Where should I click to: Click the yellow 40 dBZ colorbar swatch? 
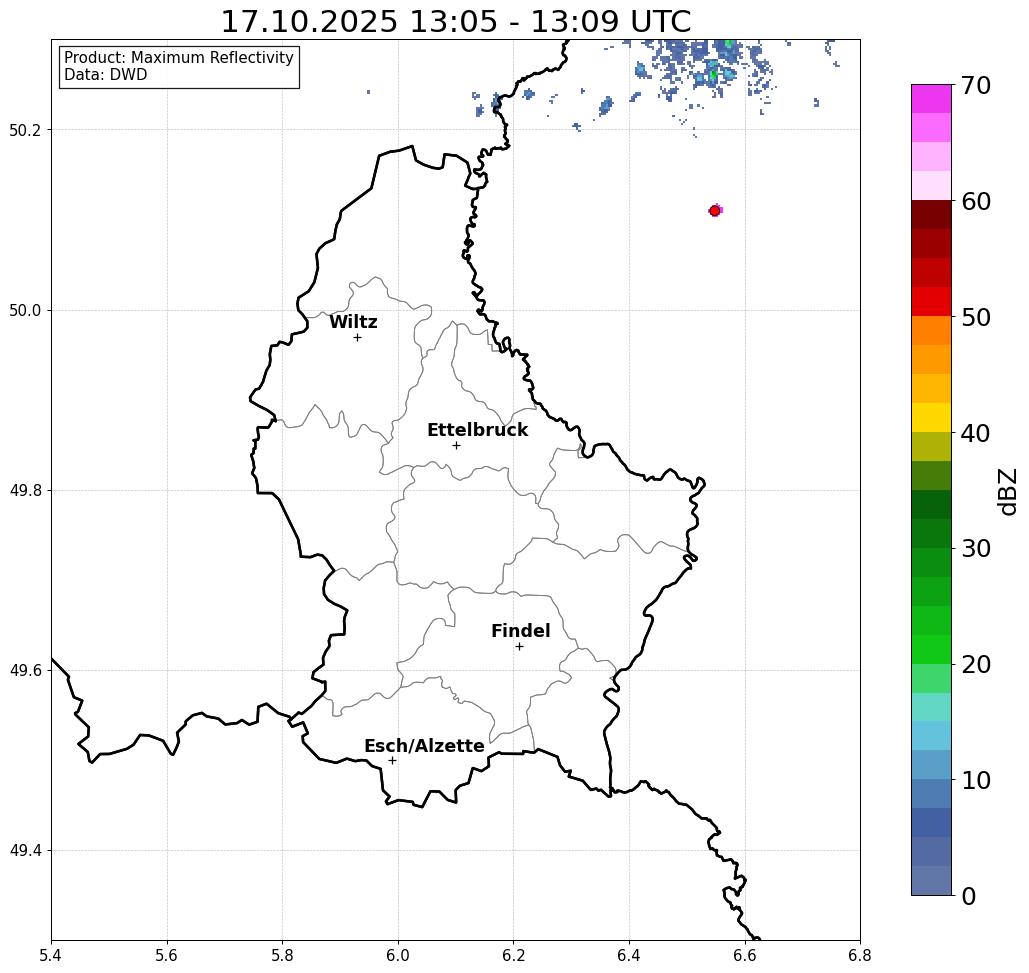(x=931, y=418)
